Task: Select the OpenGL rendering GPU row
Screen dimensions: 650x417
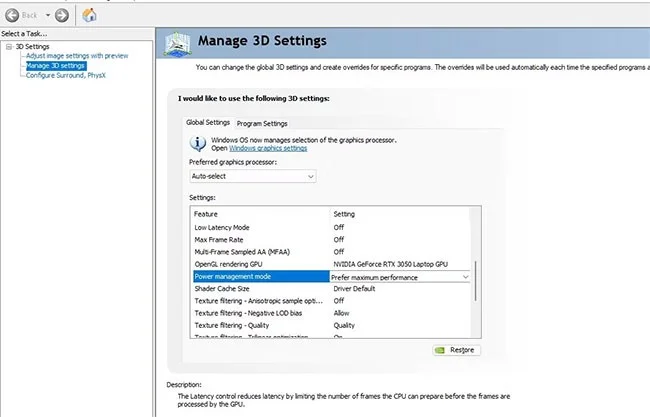Action: tap(260, 264)
